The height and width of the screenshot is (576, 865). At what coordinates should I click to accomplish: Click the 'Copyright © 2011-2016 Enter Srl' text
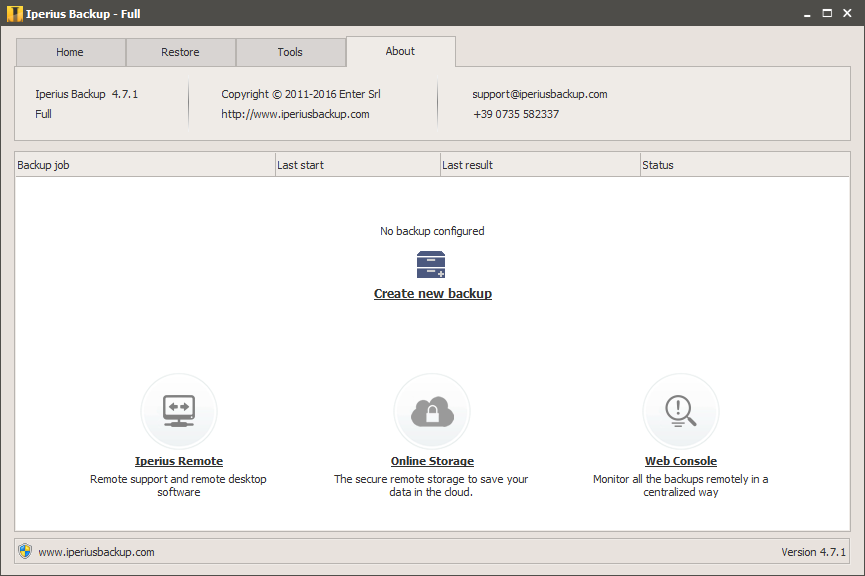point(301,94)
